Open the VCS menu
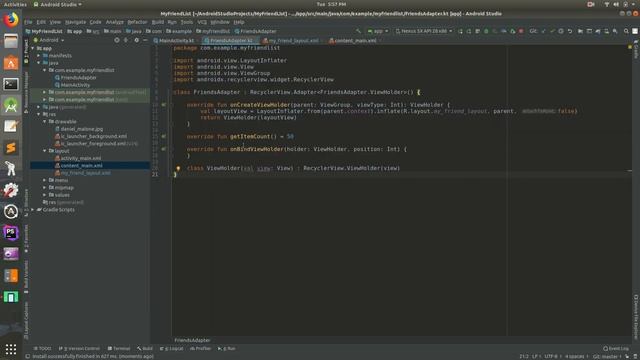The width and height of the screenshot is (640, 360). (x=202, y=22)
